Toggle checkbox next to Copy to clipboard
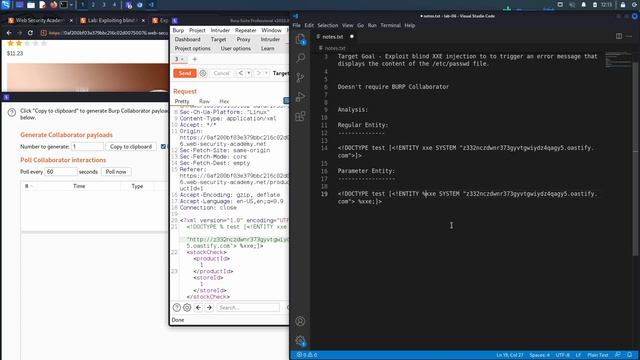Image resolution: width=640 pixels, height=360 pixels. 163,147
